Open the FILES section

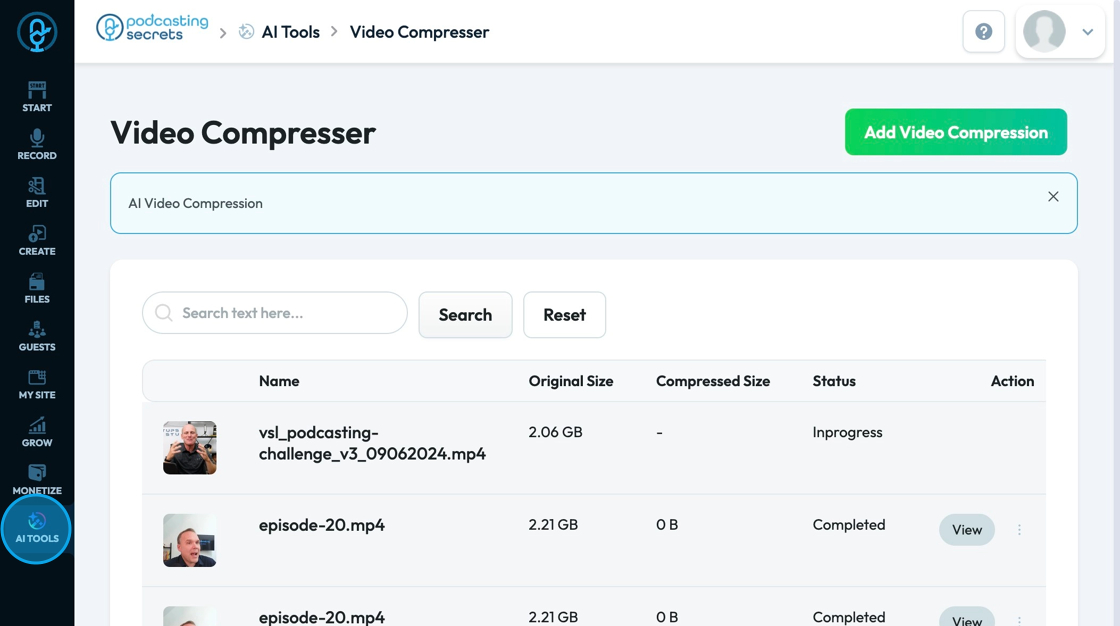click(x=37, y=288)
